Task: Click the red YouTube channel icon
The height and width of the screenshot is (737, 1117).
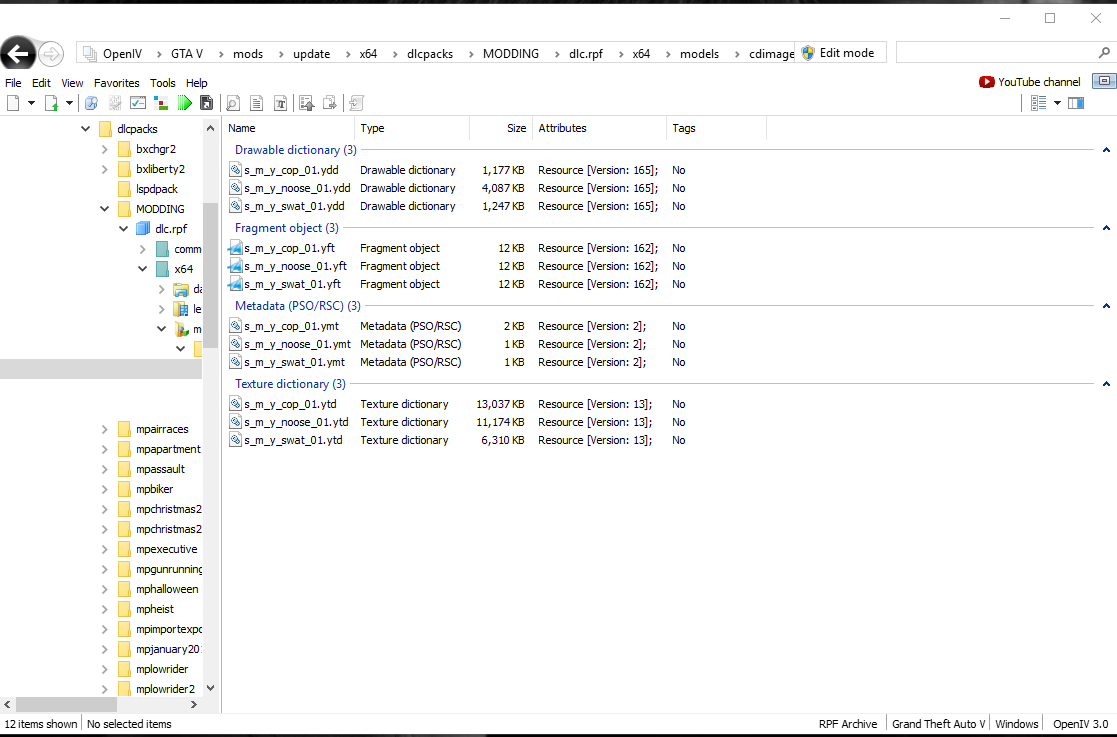Action: click(x=987, y=82)
